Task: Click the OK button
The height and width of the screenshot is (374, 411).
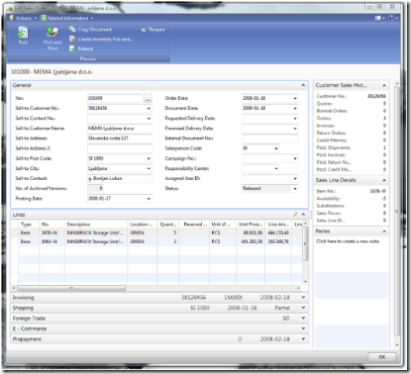Action: tap(382, 357)
